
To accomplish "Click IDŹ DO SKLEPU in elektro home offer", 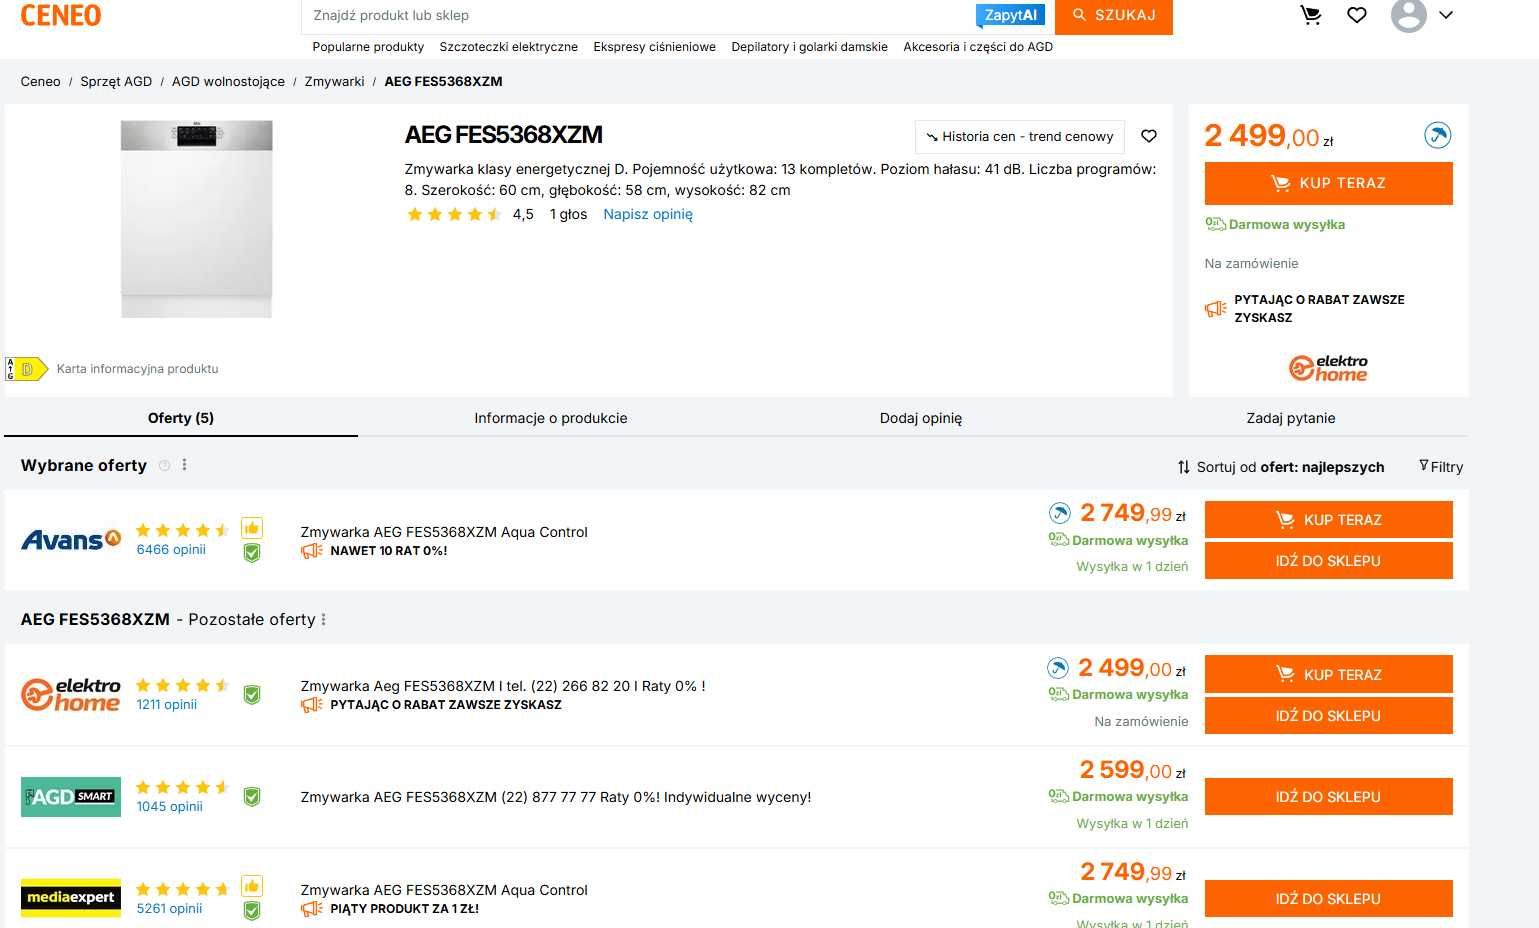I will [x=1328, y=716].
